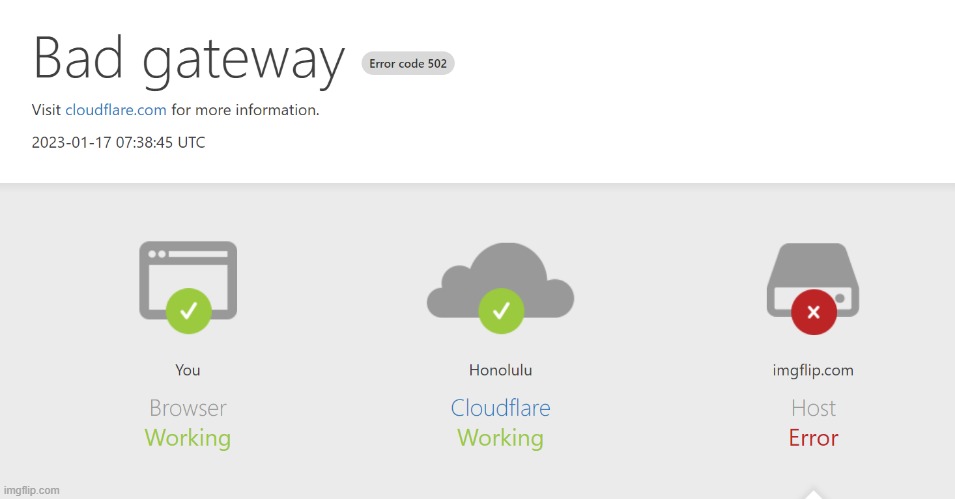Image resolution: width=955 pixels, height=499 pixels.
Task: Select the green checkmark on cloud icon
Action: [x=500, y=310]
